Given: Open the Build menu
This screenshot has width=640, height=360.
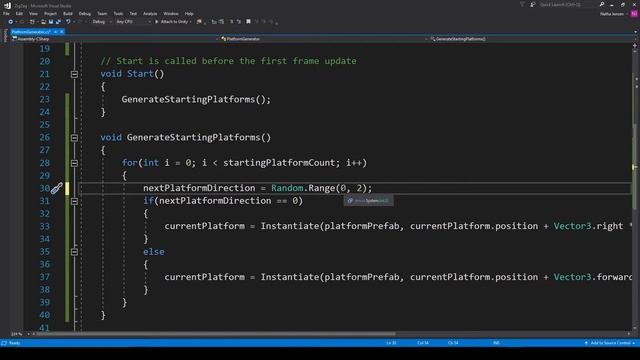Looking at the screenshot, I should pos(68,14).
